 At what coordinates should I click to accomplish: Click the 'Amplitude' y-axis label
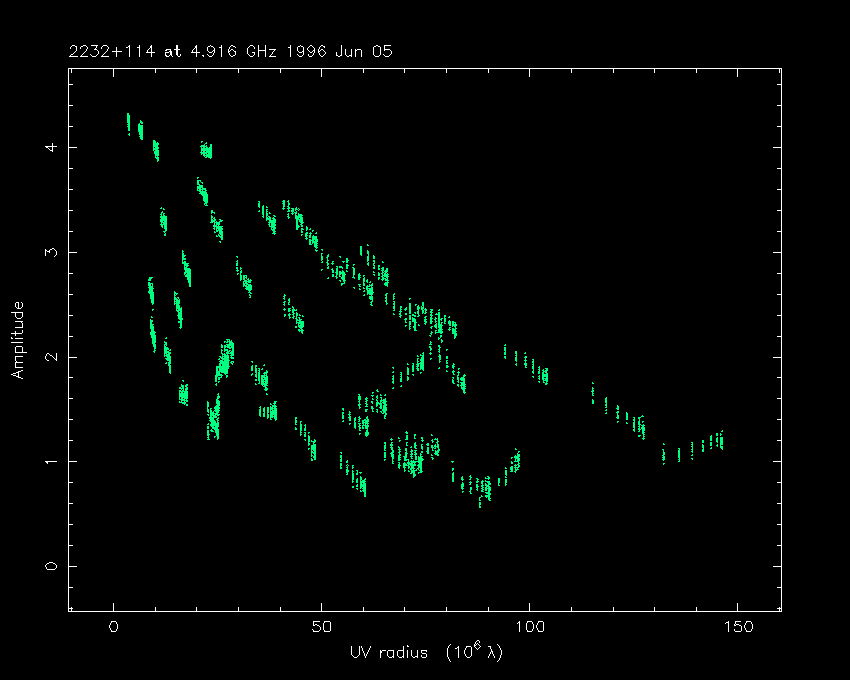click(x=17, y=342)
